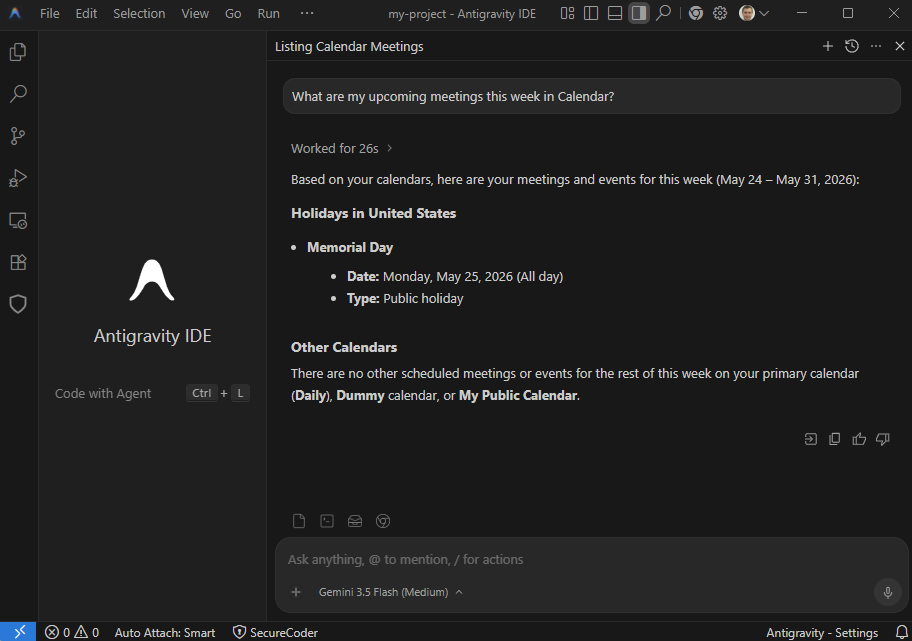Give the response a thumbs down

[x=883, y=439]
